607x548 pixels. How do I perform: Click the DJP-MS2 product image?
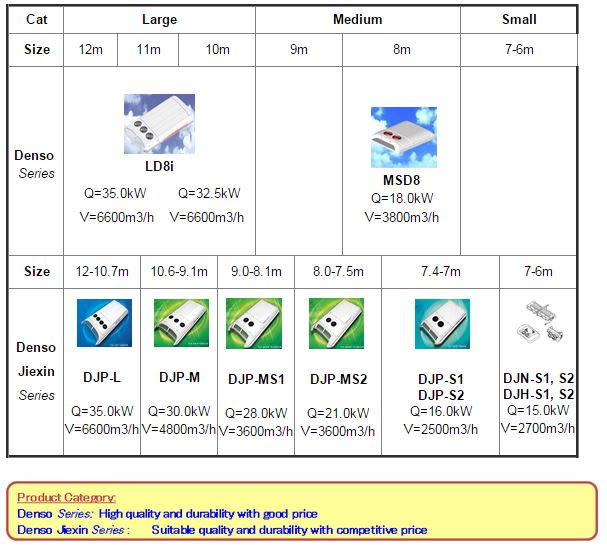[x=336, y=323]
